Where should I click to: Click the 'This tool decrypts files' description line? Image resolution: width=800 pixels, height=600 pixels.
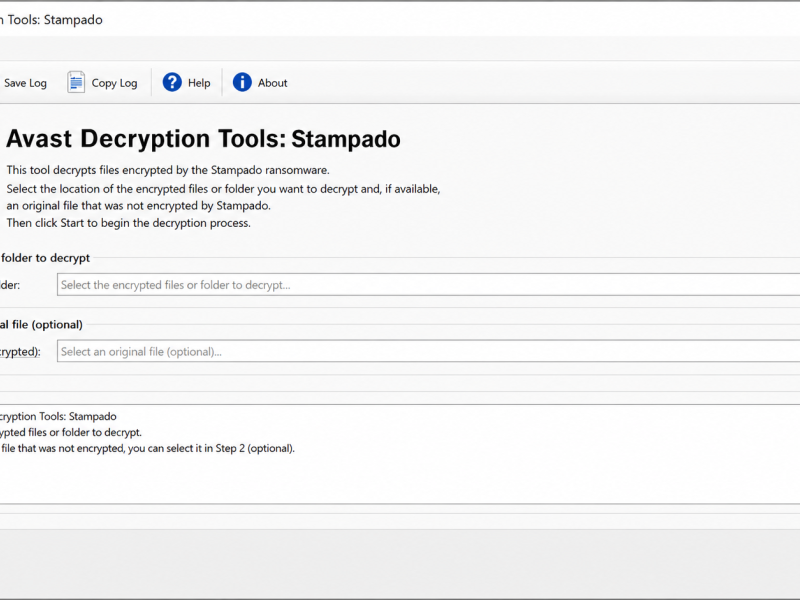coord(168,170)
